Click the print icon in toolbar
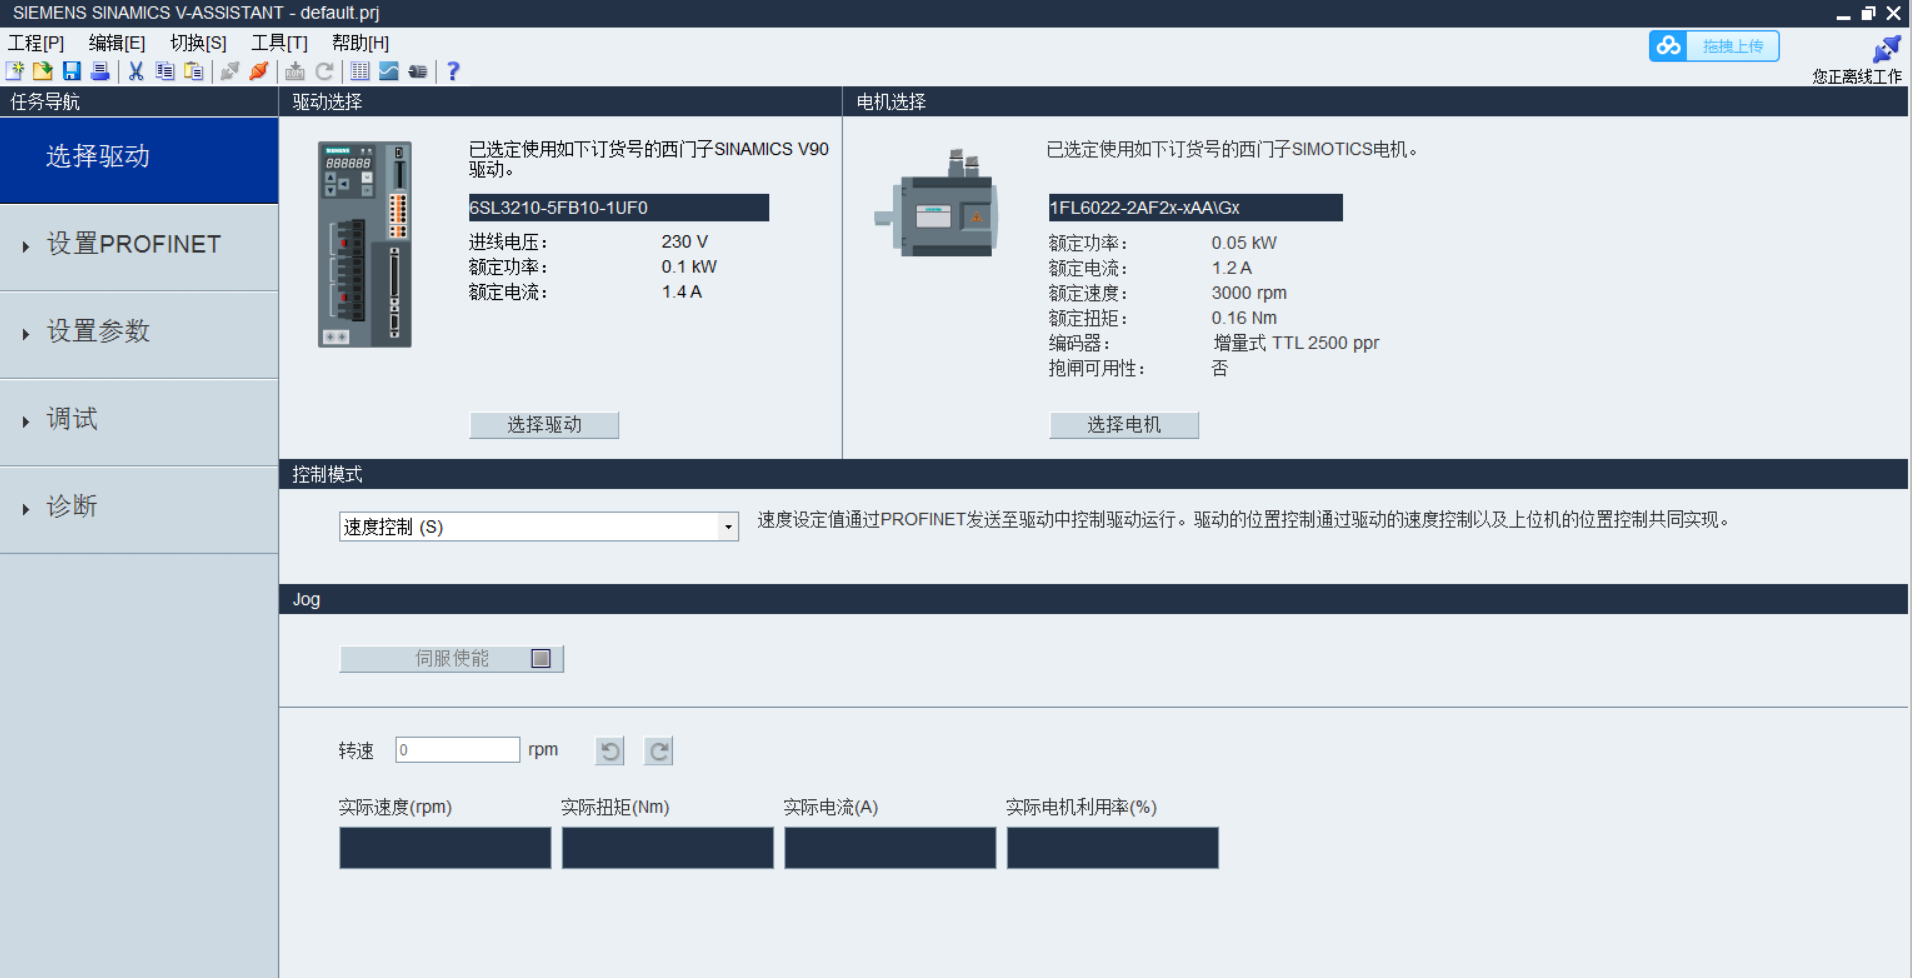The width and height of the screenshot is (1913, 978). tap(100, 71)
